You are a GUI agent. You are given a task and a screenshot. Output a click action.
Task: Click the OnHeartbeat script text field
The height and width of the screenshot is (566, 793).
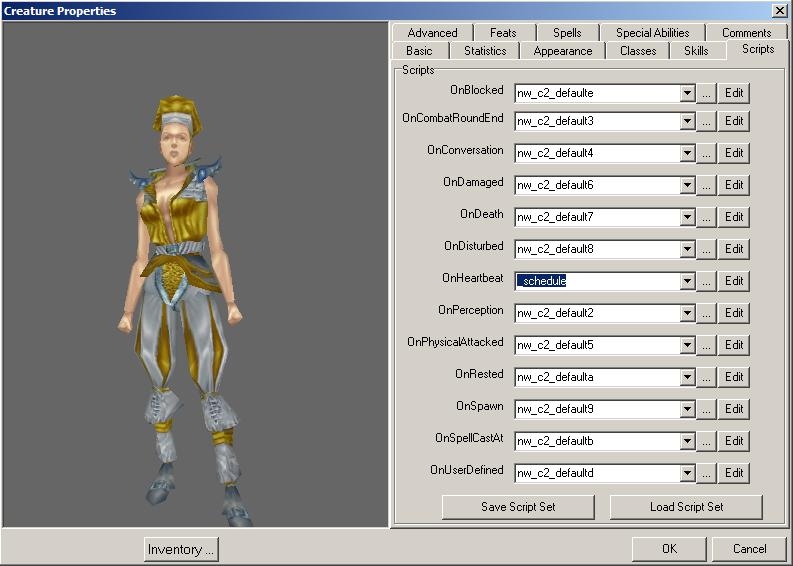coord(597,281)
